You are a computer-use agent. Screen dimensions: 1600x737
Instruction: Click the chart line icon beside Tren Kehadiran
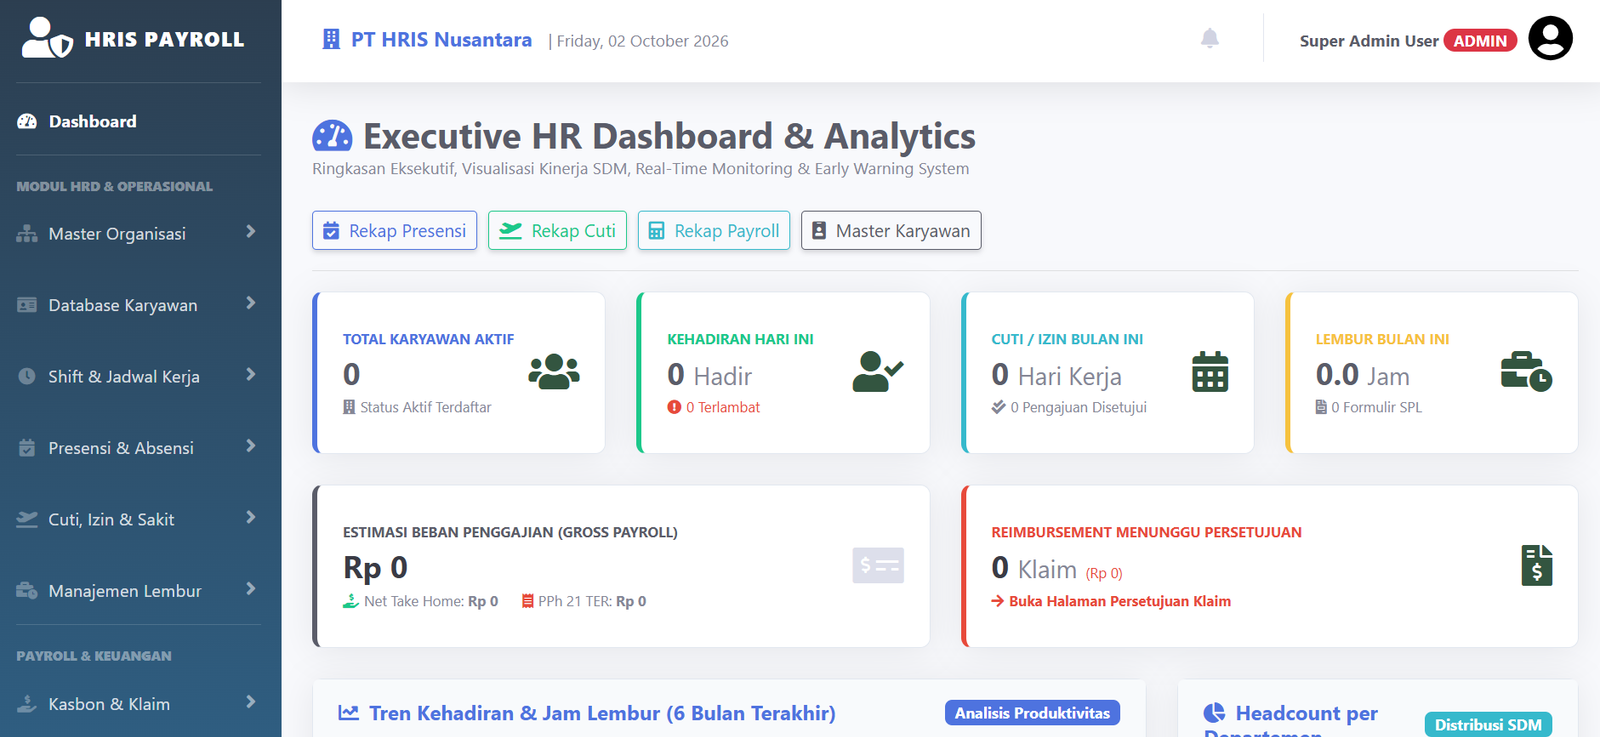(348, 713)
